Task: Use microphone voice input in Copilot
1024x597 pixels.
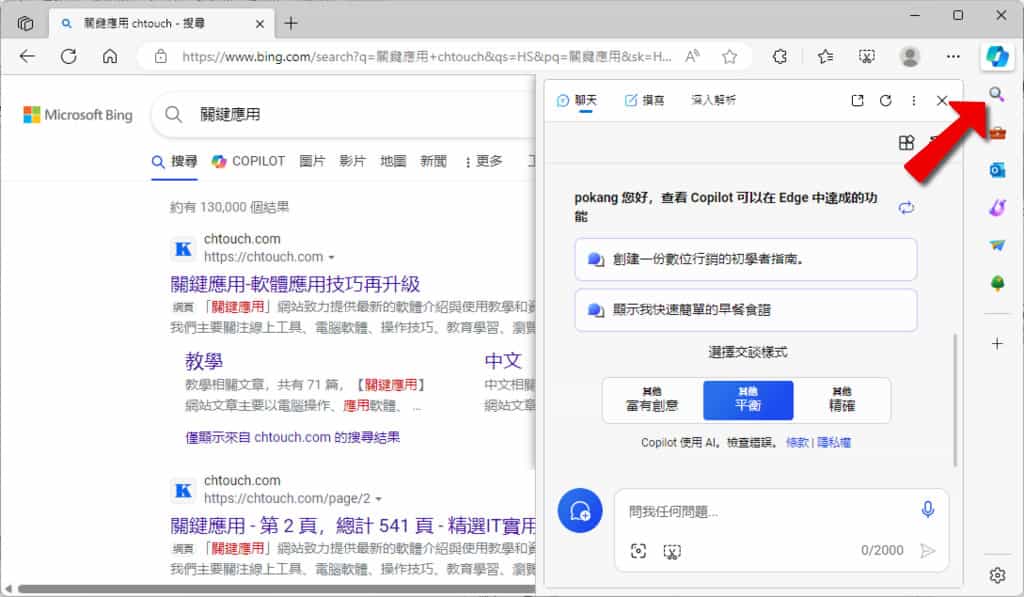Action: pos(927,509)
